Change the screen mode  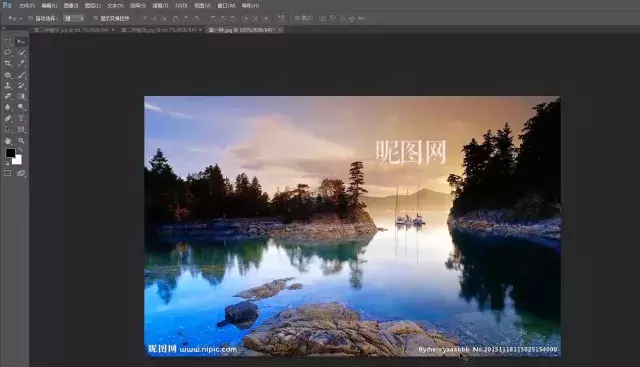tap(21, 173)
